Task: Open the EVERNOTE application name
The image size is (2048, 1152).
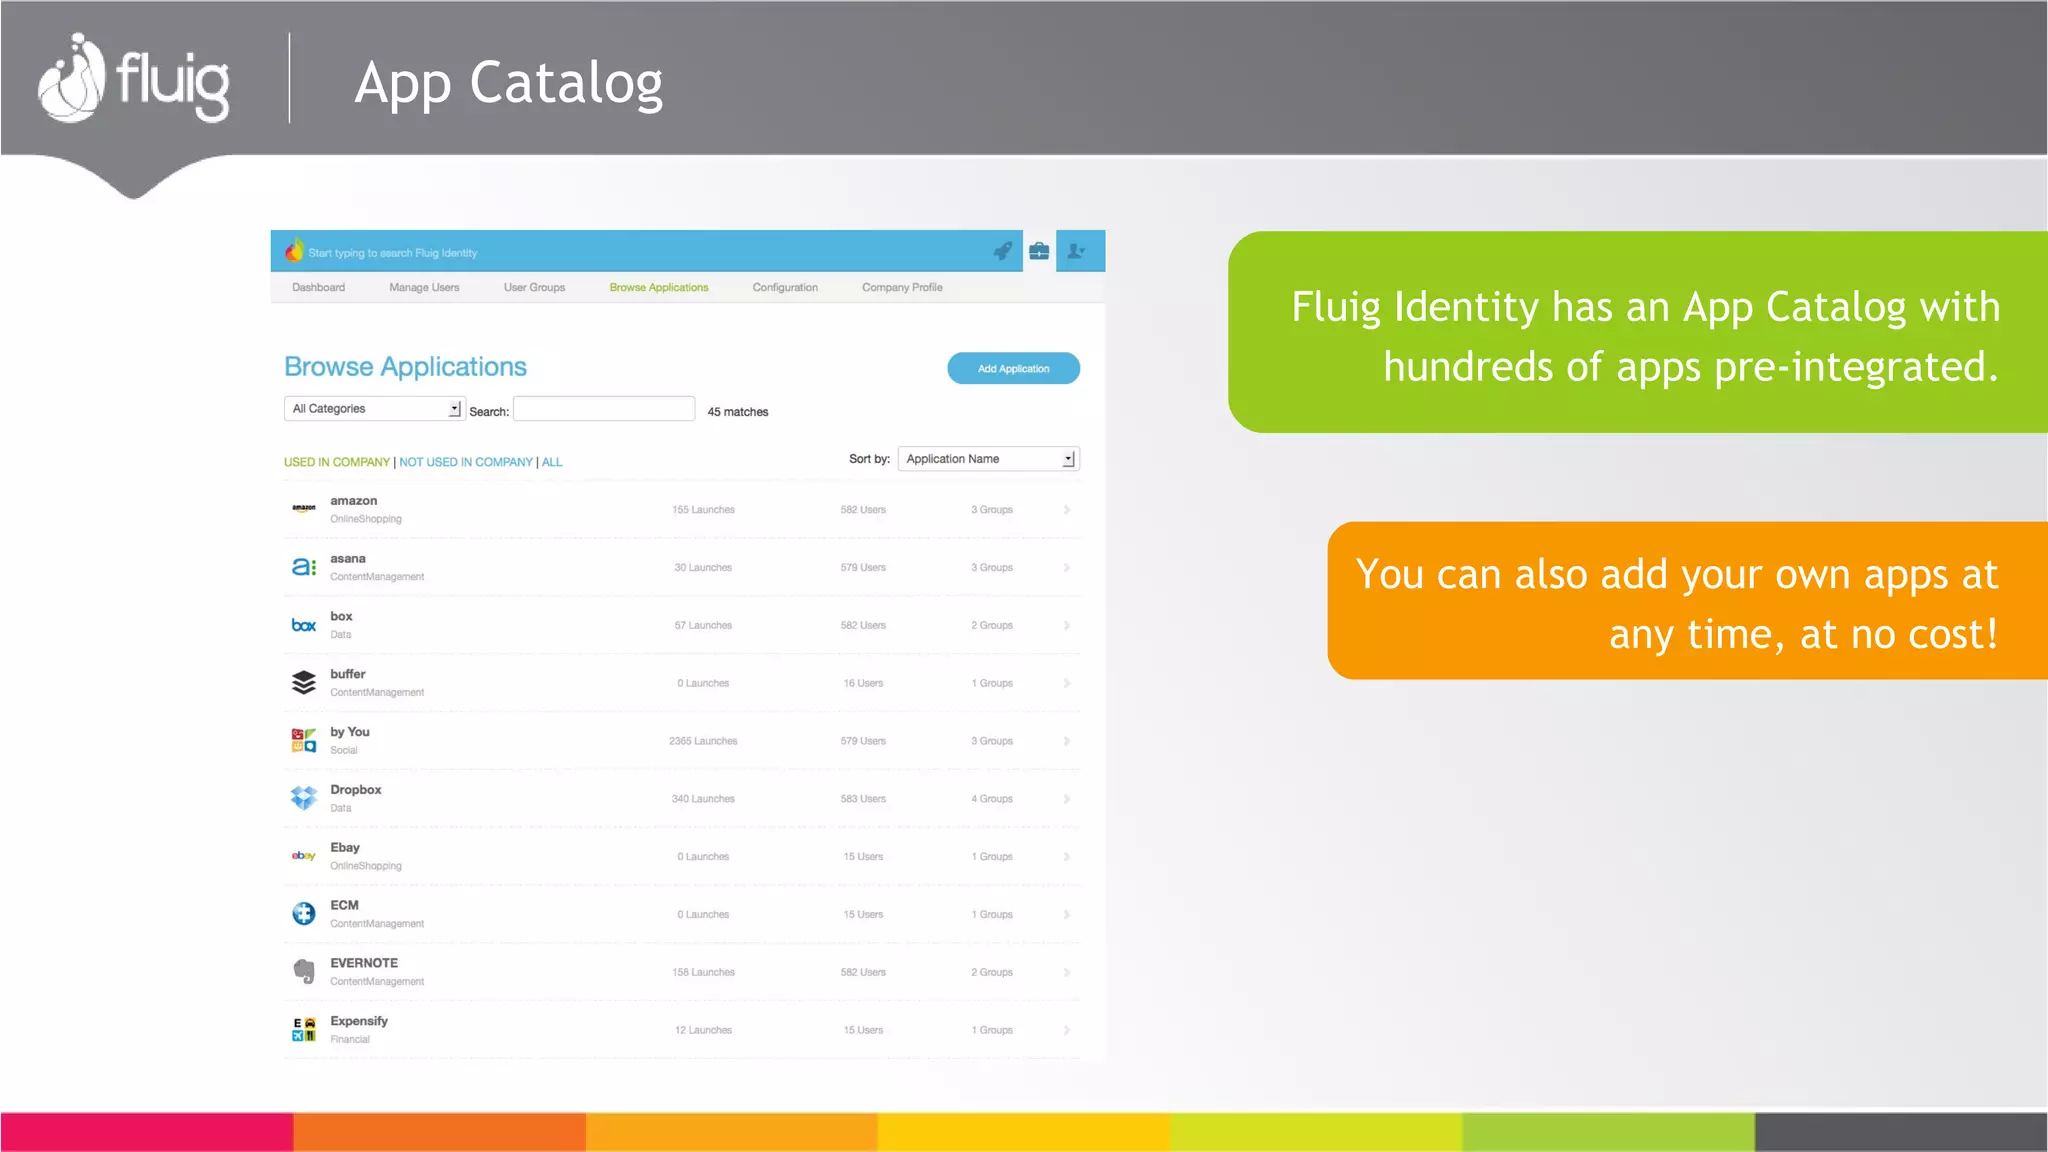Action: tap(364, 963)
